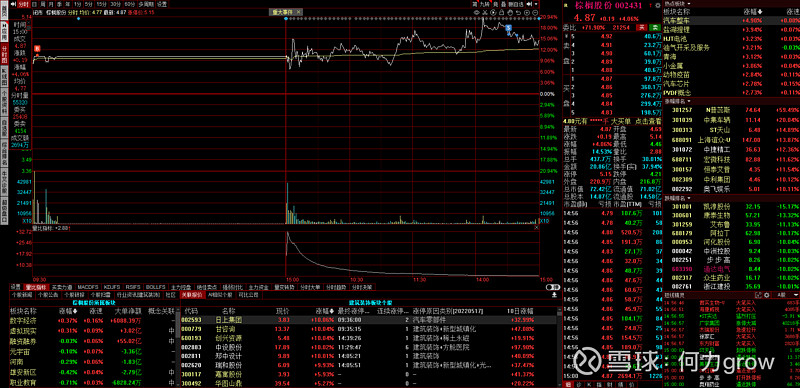This screenshot has height=388, width=800.
Task: Click the download icon above related stocks table
Action: tap(554, 295)
